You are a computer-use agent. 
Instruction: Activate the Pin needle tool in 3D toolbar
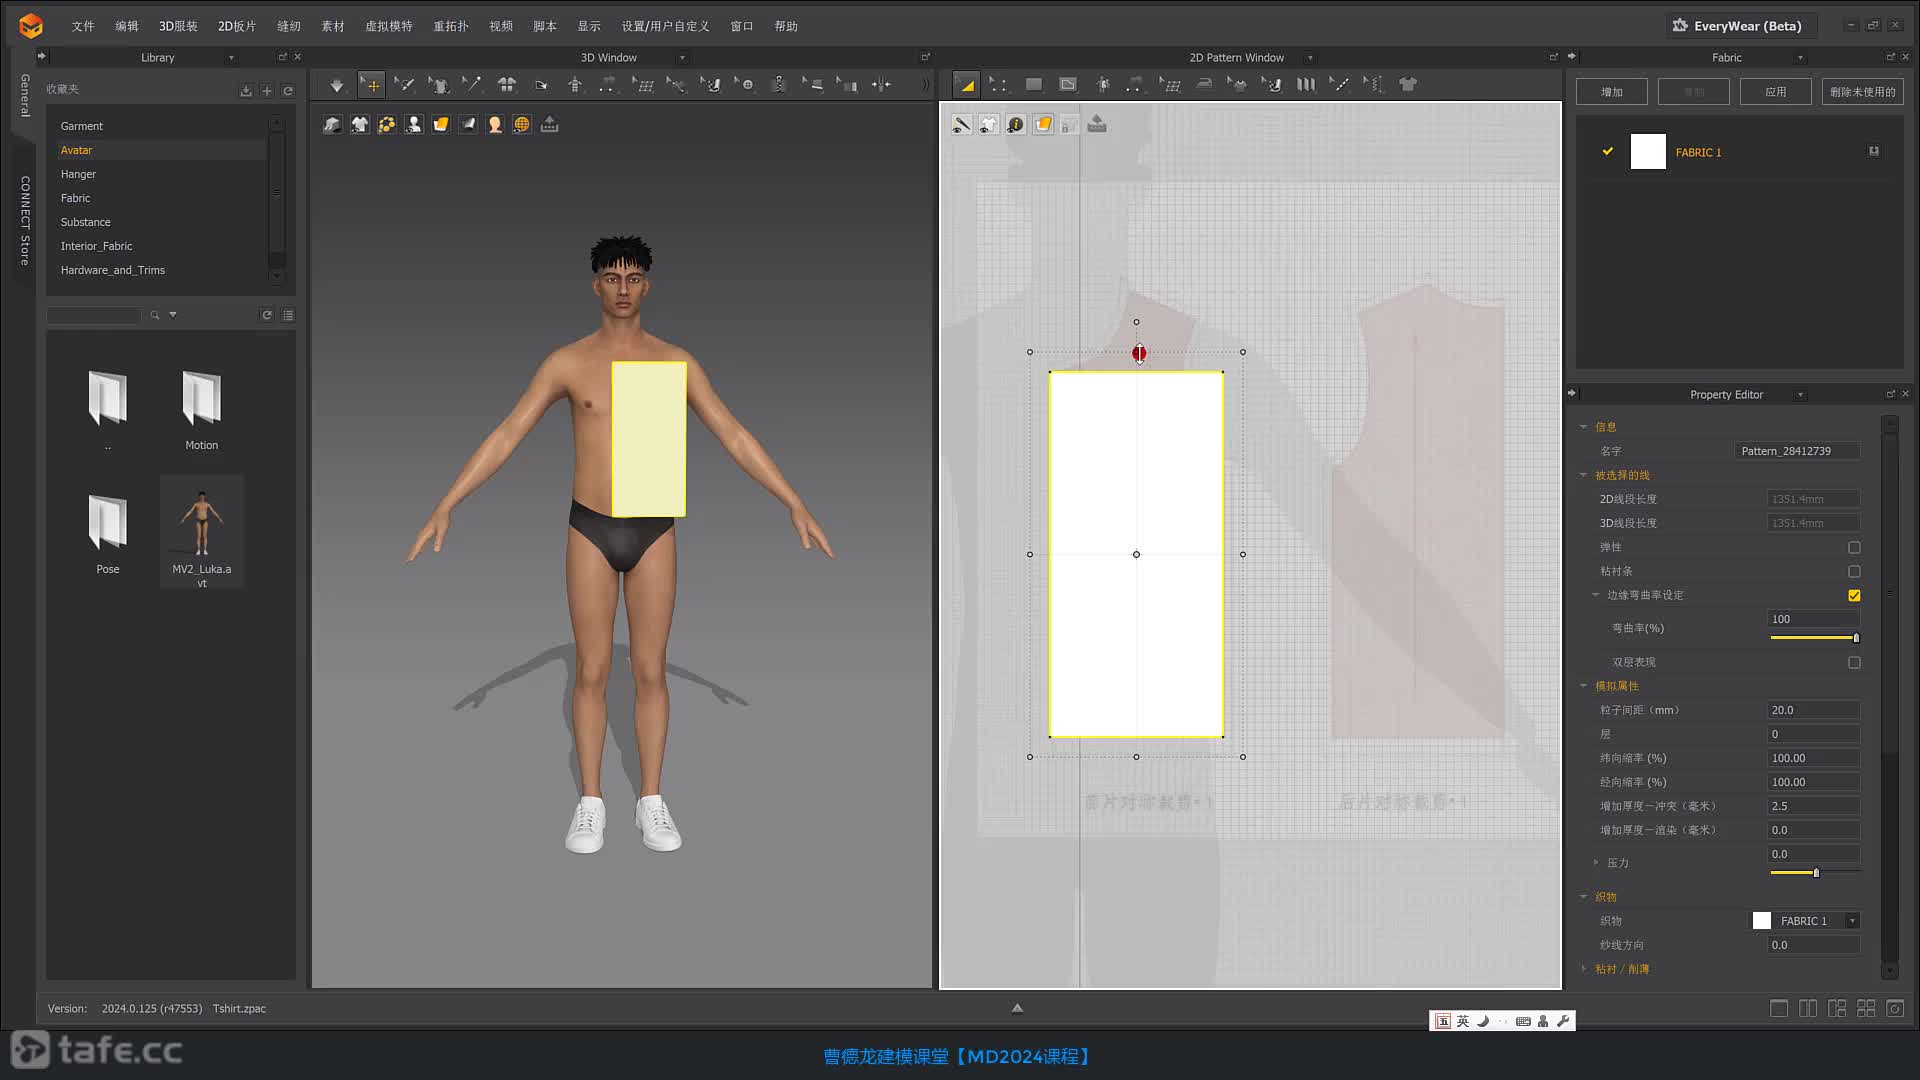coord(472,85)
